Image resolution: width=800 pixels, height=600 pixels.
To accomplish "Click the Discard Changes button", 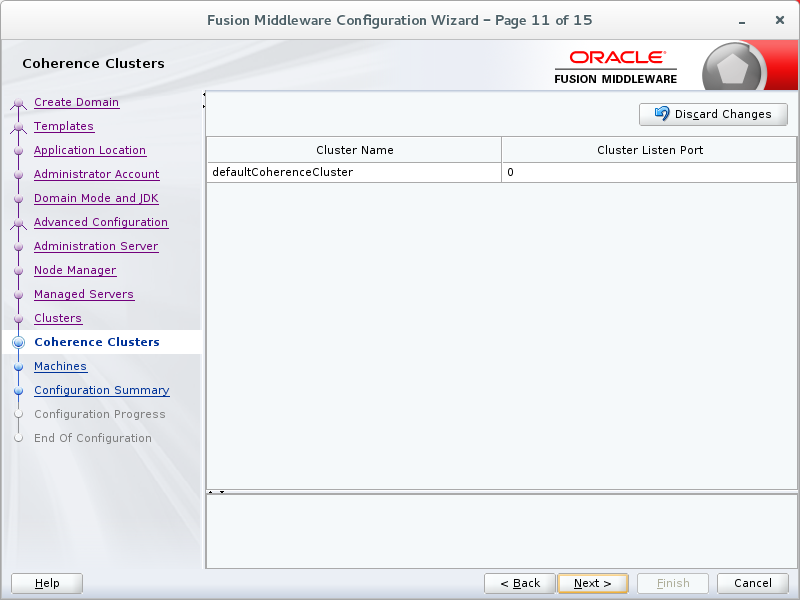I will pos(713,114).
